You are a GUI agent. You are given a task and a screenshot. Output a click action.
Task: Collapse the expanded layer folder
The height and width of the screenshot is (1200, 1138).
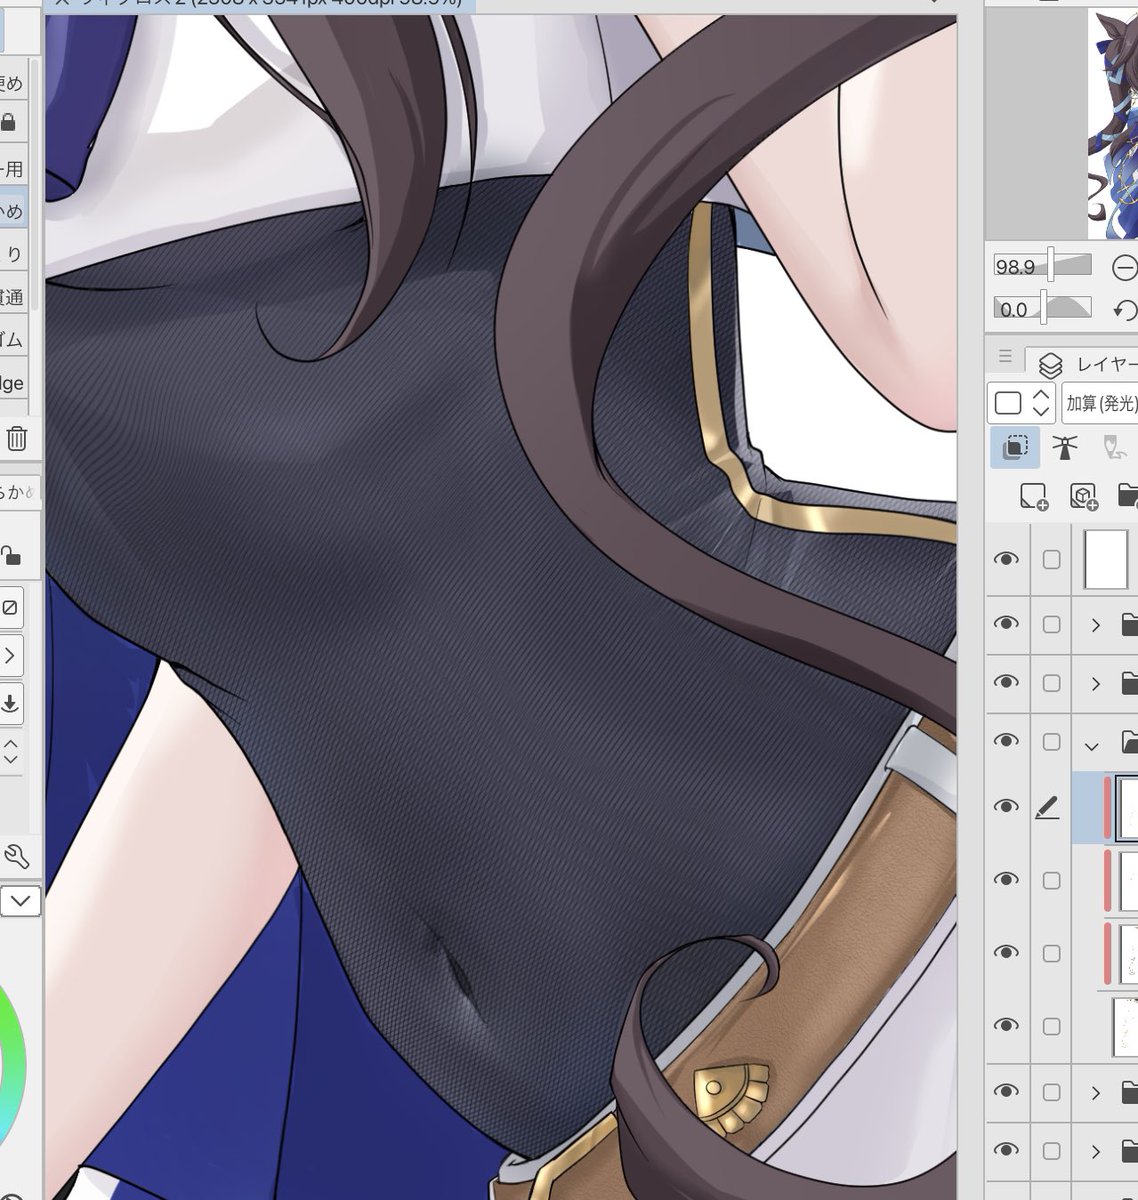pos(1093,745)
